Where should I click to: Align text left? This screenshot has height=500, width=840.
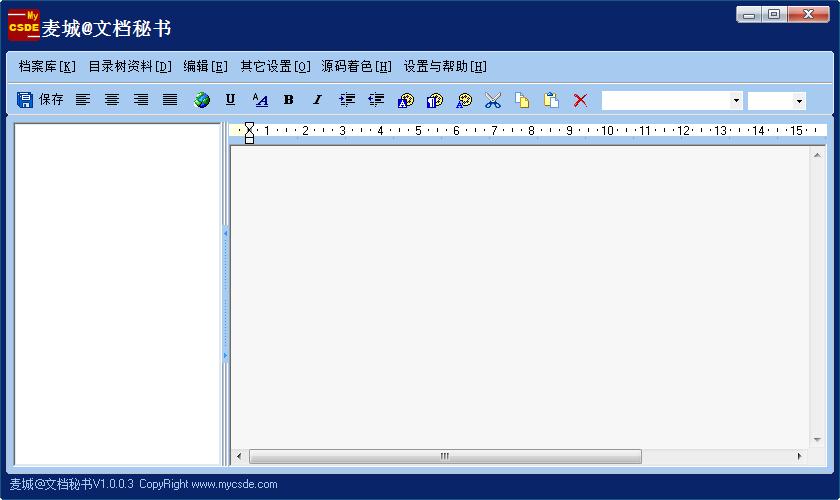point(82,100)
